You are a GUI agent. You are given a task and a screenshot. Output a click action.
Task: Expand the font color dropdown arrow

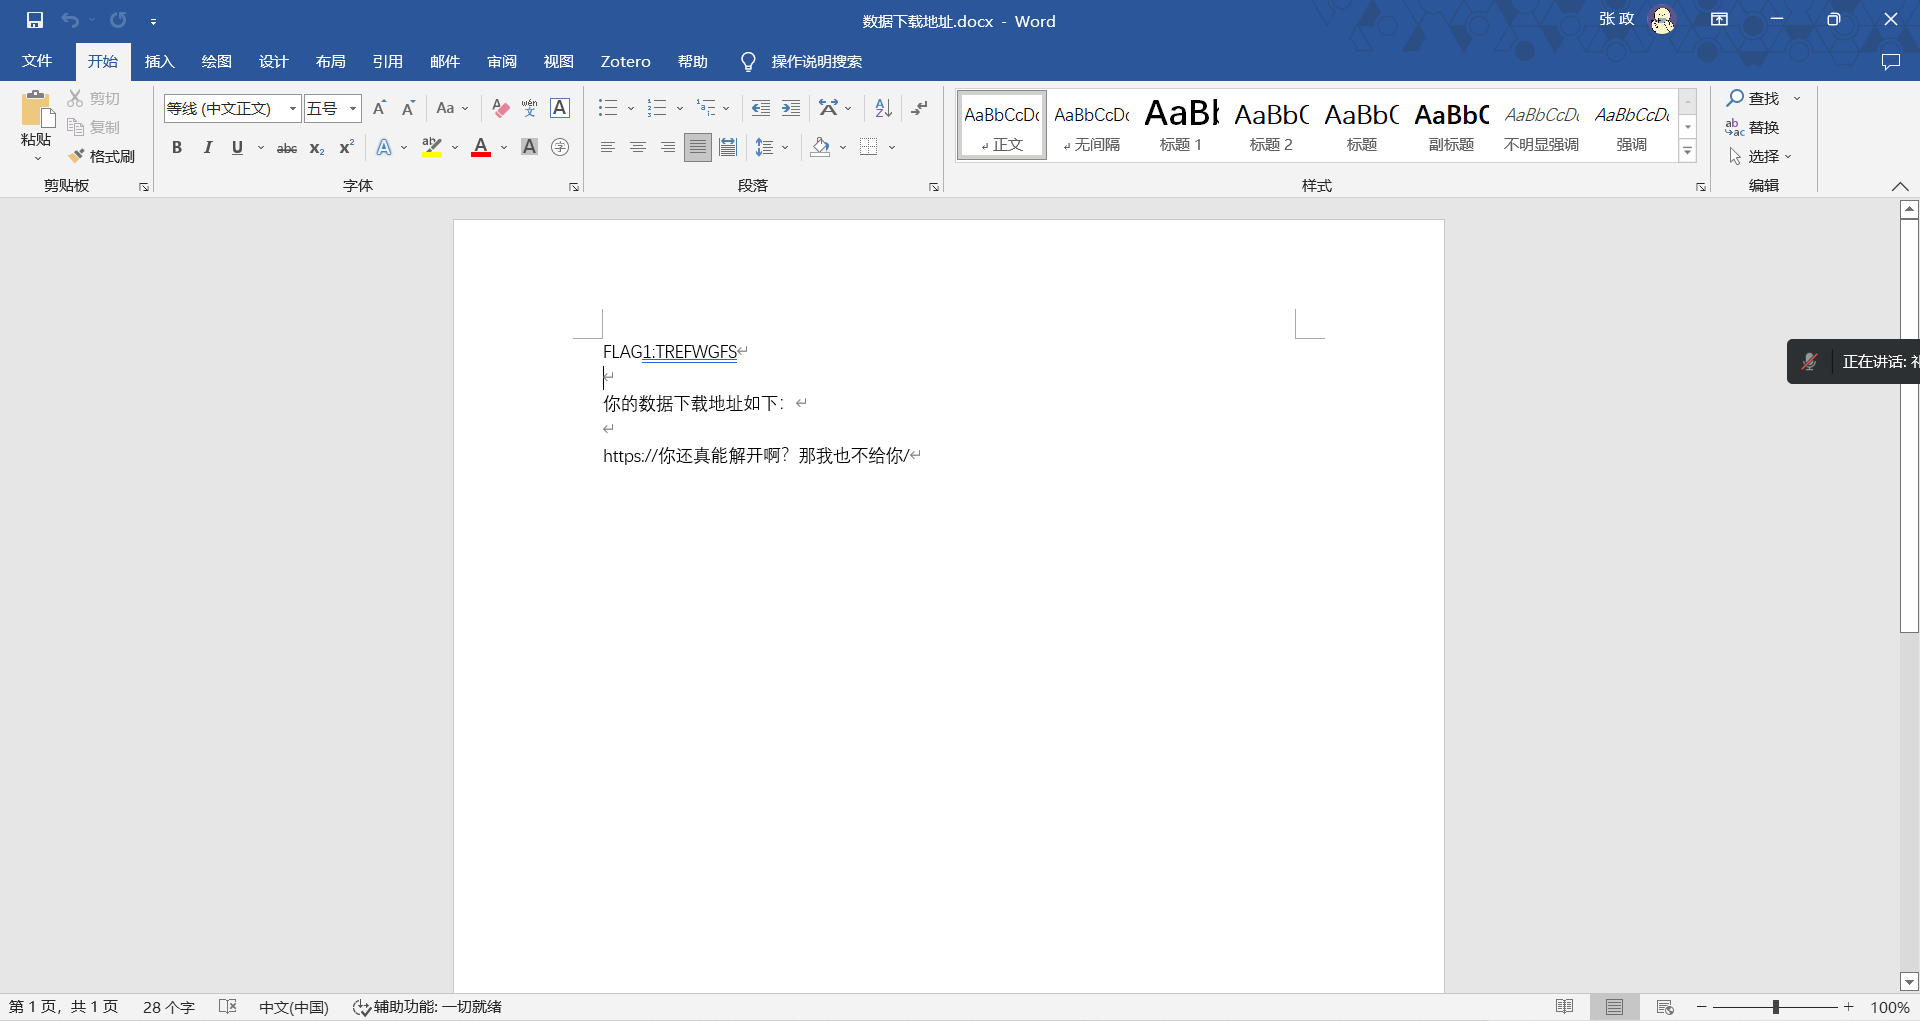pyautogui.click(x=504, y=147)
